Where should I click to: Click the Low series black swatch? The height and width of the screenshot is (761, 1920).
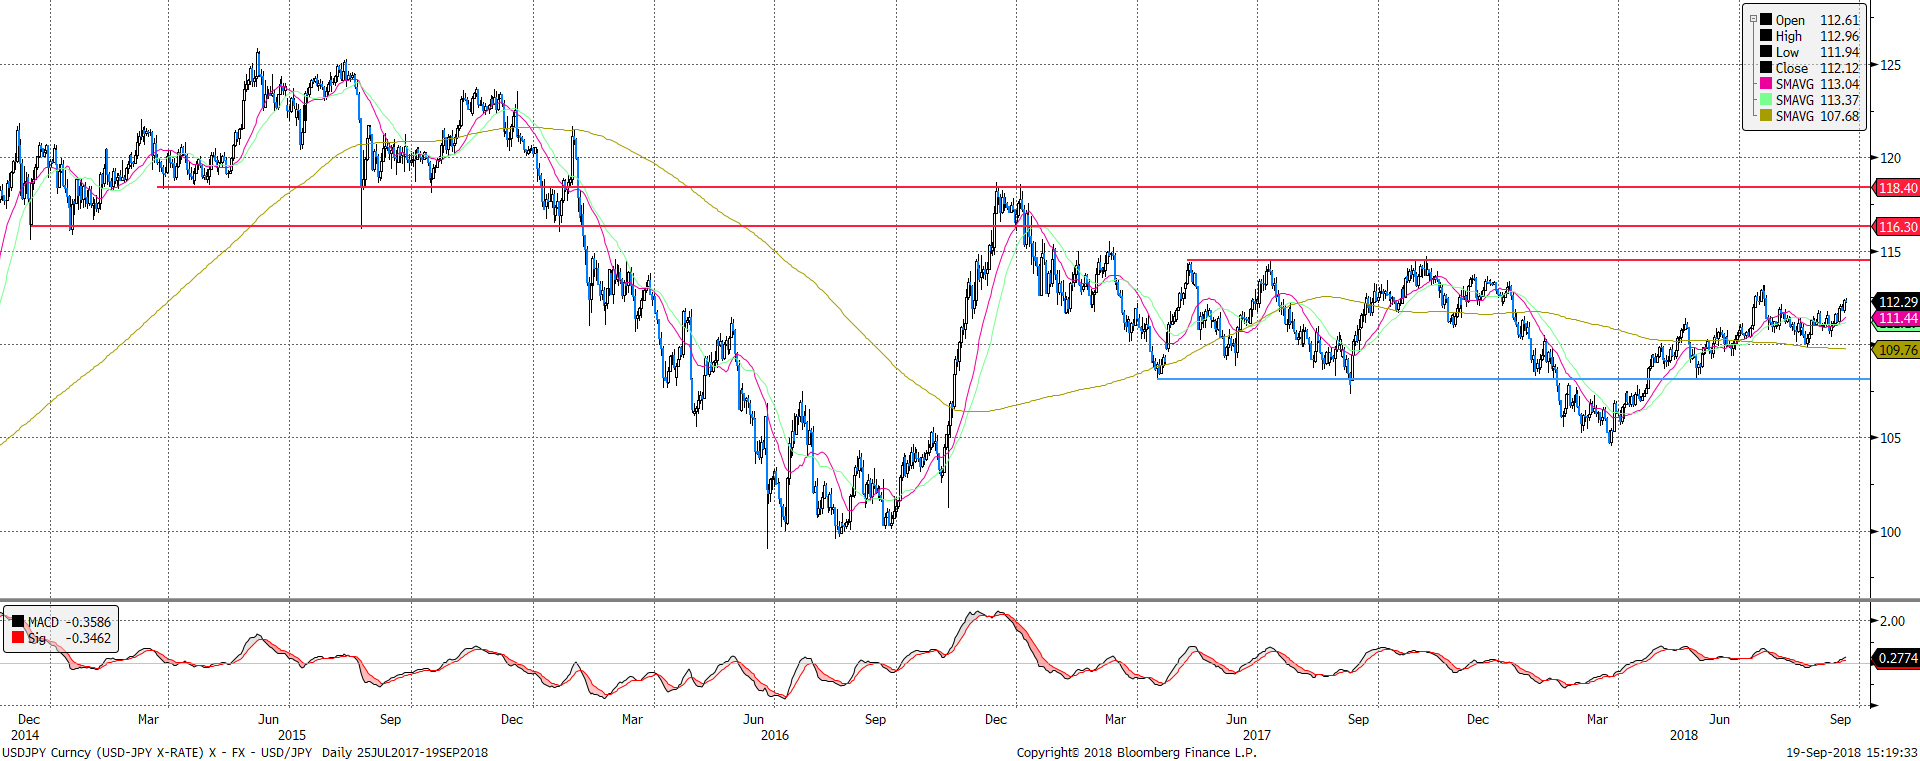(1766, 51)
